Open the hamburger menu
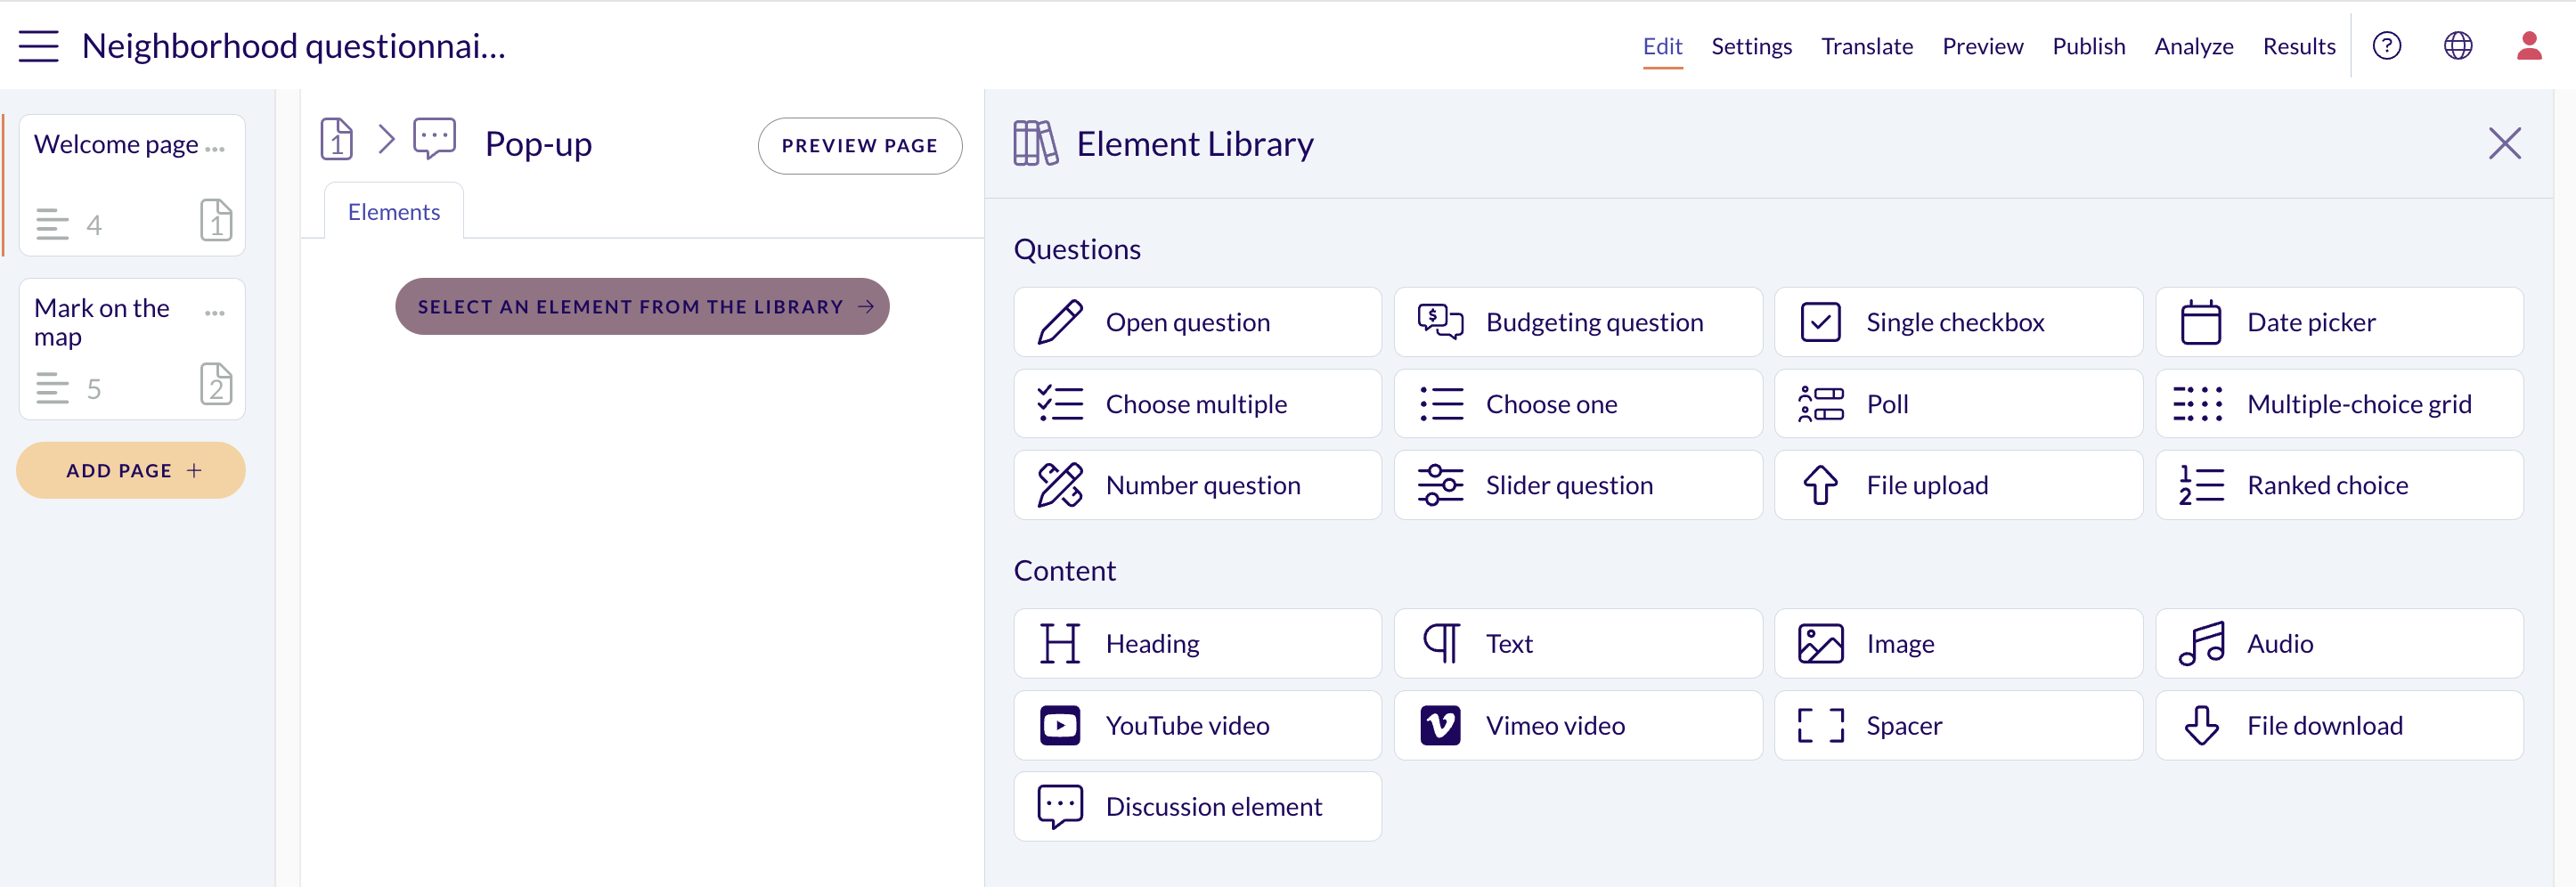The height and width of the screenshot is (887, 2576). coord(38,46)
